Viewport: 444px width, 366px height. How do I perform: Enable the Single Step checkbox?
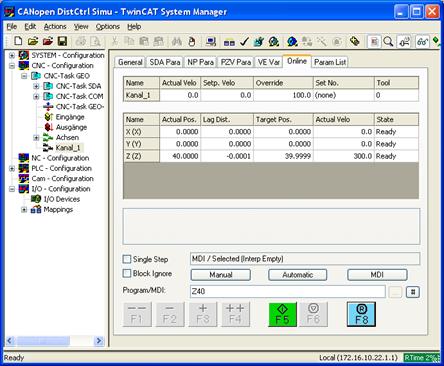[x=127, y=259]
